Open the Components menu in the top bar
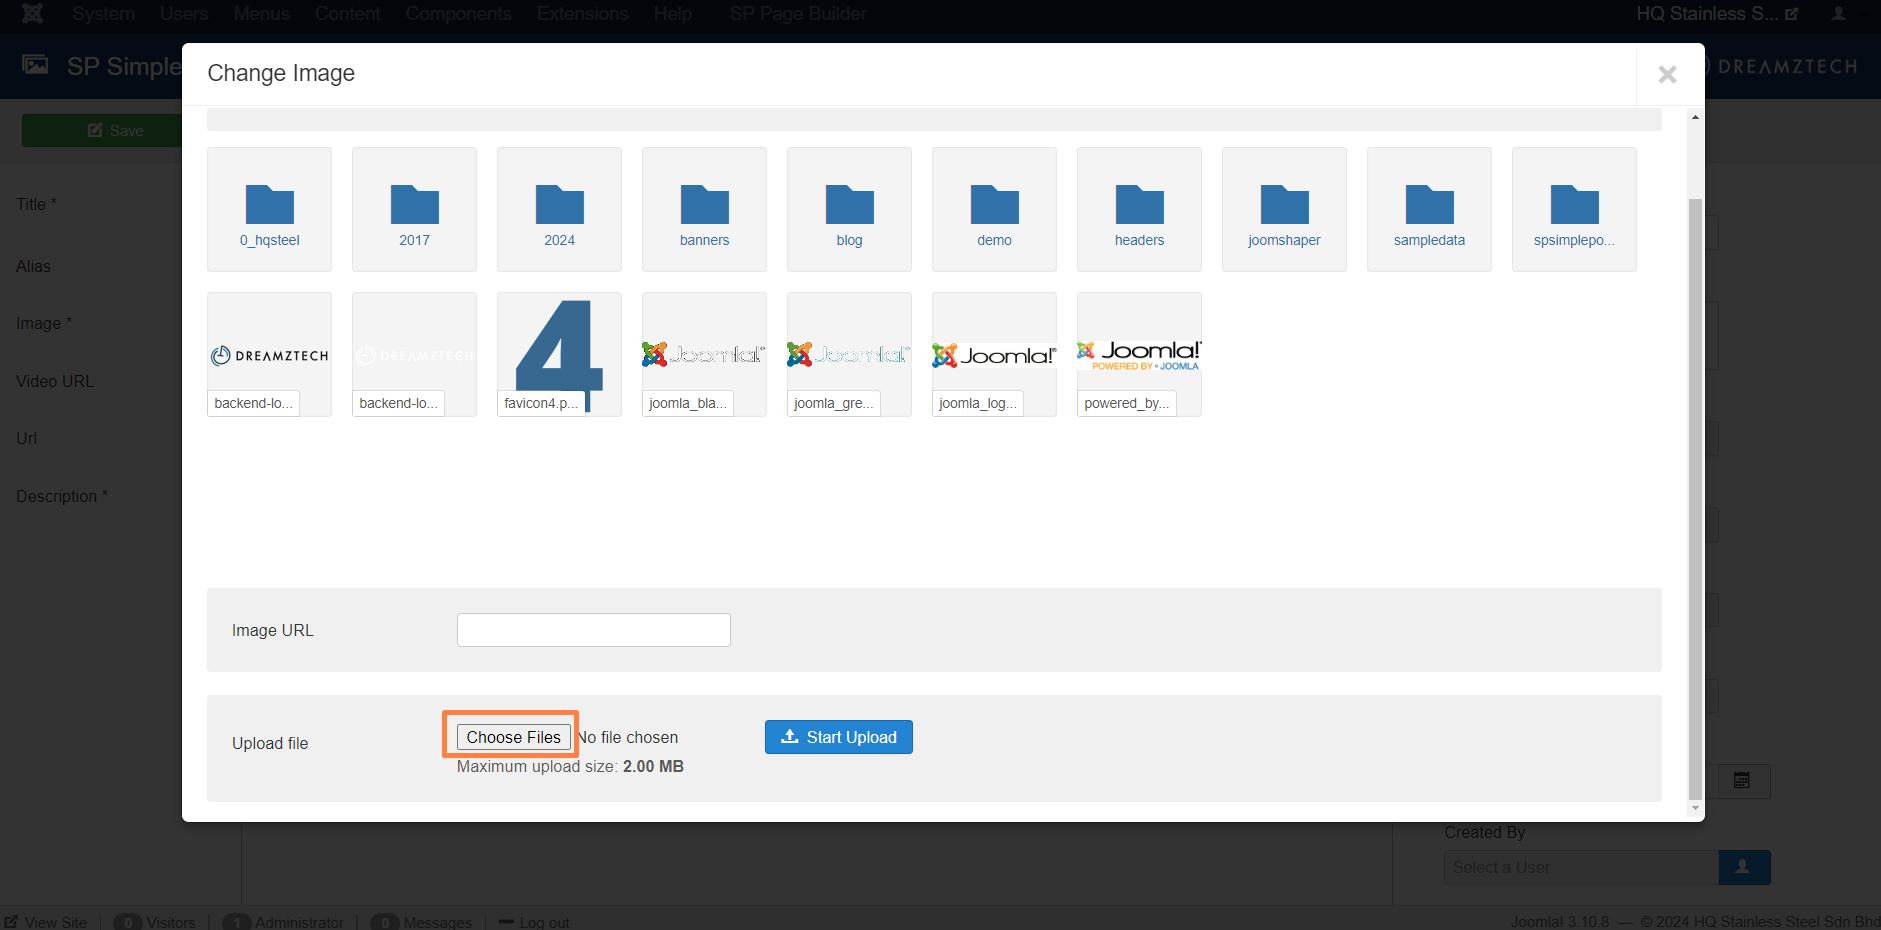This screenshot has width=1881, height=930. 458,14
